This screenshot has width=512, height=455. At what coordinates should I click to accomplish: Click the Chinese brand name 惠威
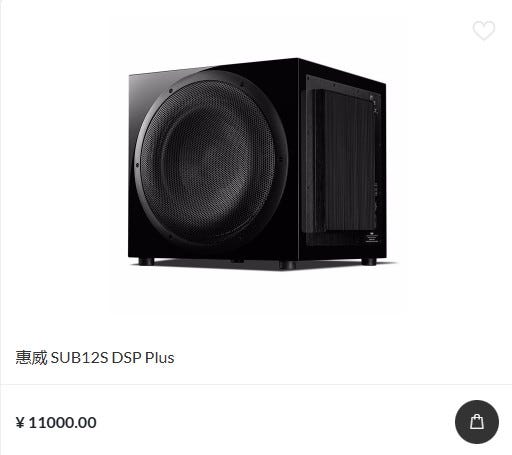31,358
